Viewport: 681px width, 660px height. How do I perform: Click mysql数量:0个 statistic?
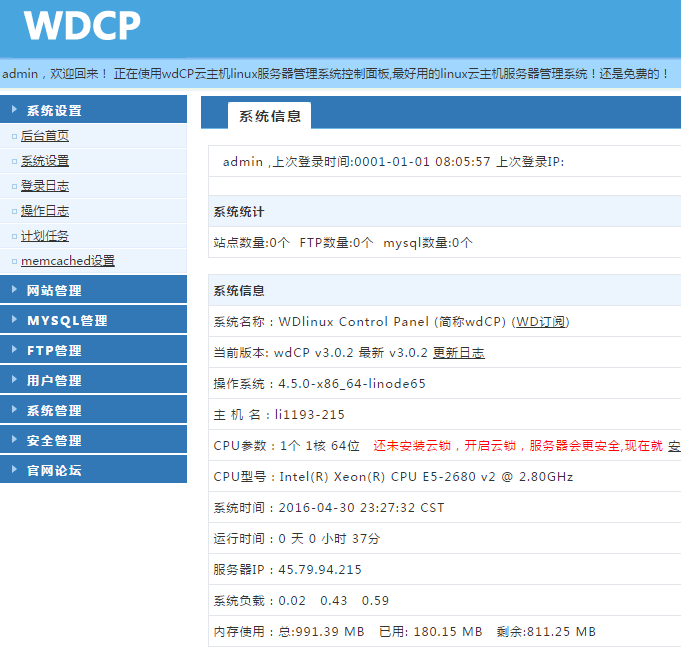pos(428,243)
